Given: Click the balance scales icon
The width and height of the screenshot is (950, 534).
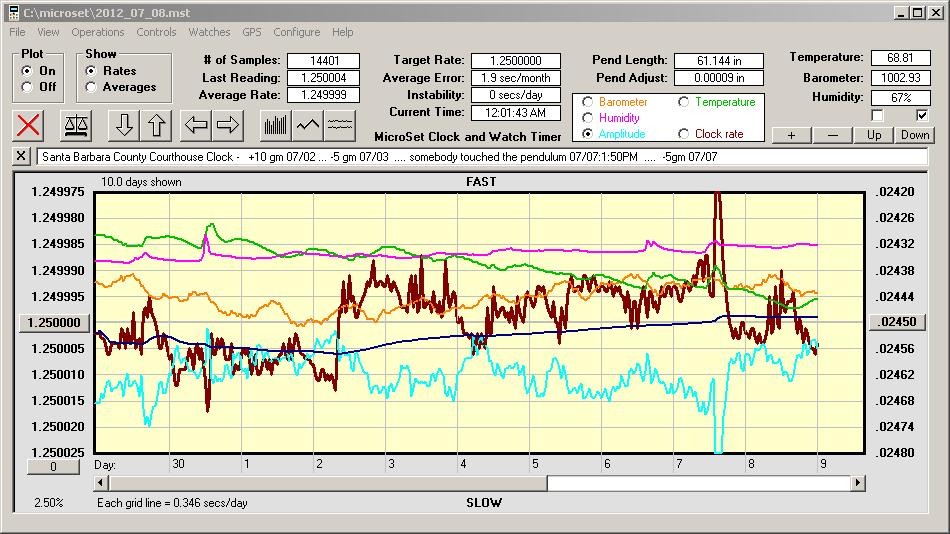Looking at the screenshot, I should point(75,126).
